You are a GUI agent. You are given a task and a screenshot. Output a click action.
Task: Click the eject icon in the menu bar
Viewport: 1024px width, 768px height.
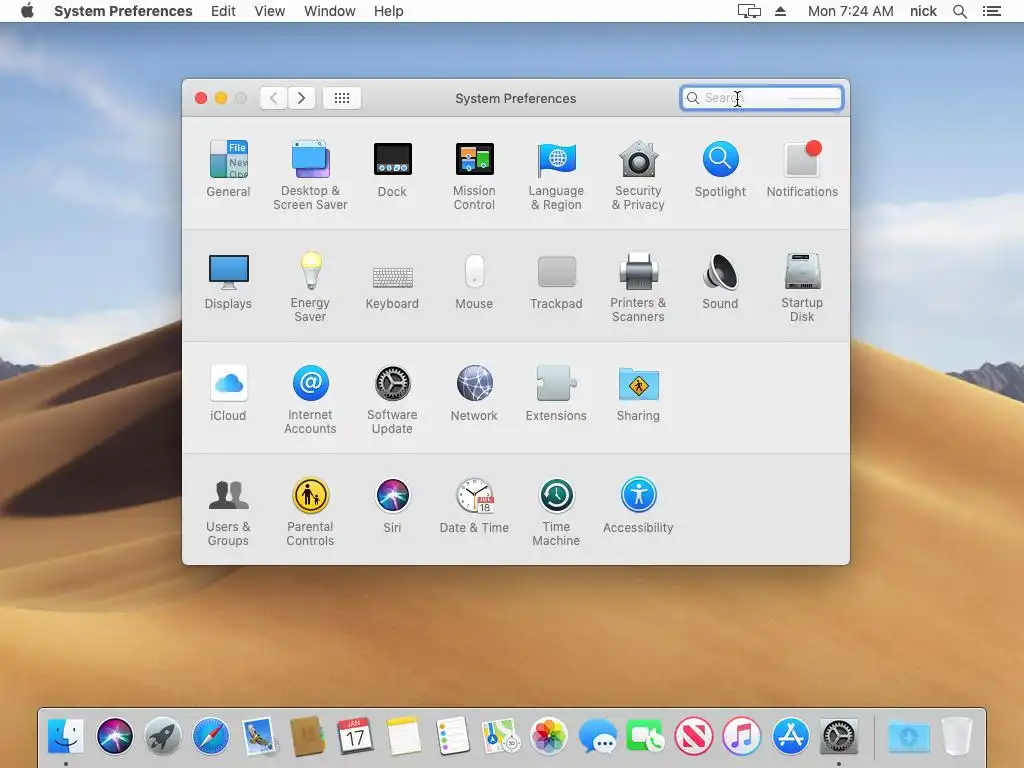[780, 11]
